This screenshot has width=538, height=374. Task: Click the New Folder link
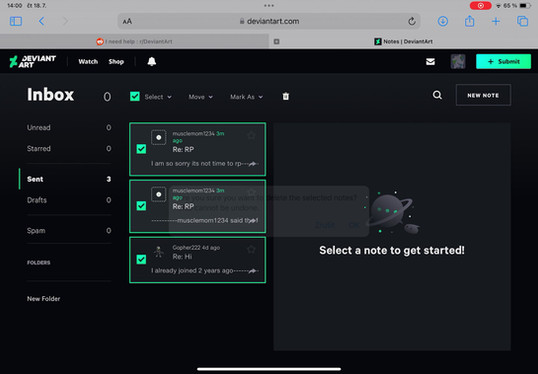[x=44, y=299]
